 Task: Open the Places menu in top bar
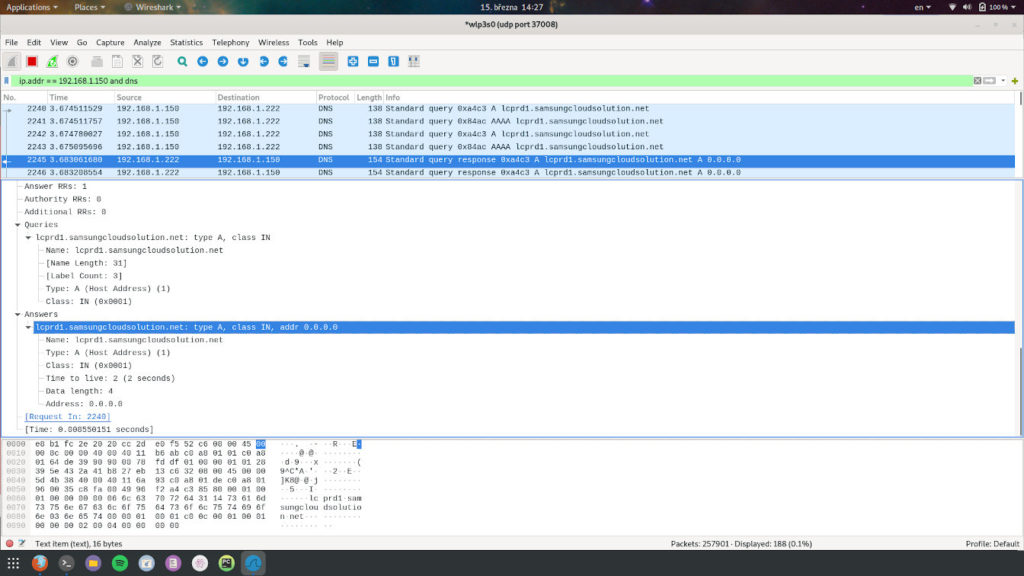click(89, 7)
